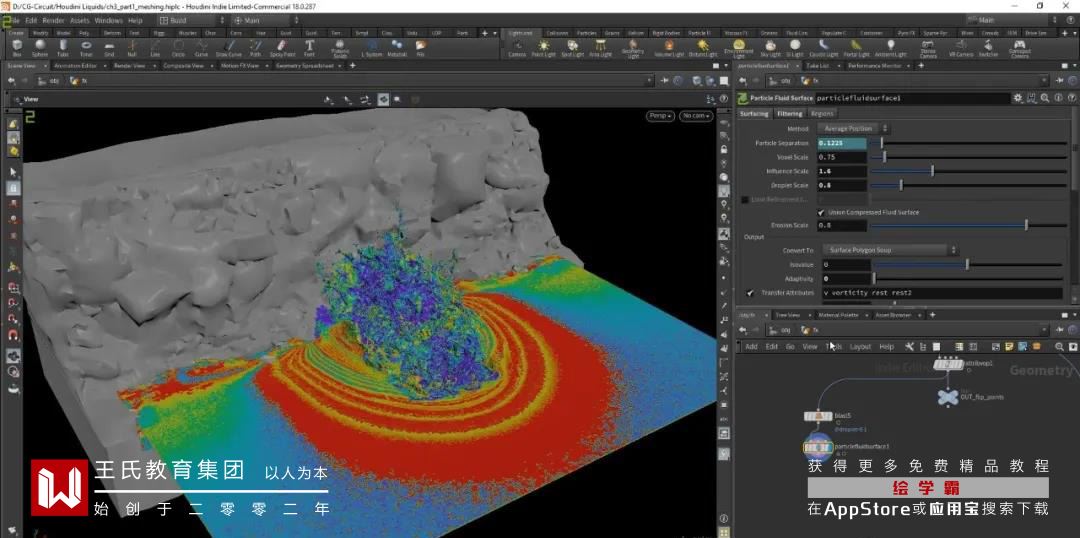Click the Transfer Attributes text field
Viewport: 1080px width, 538px height.
pos(942,293)
